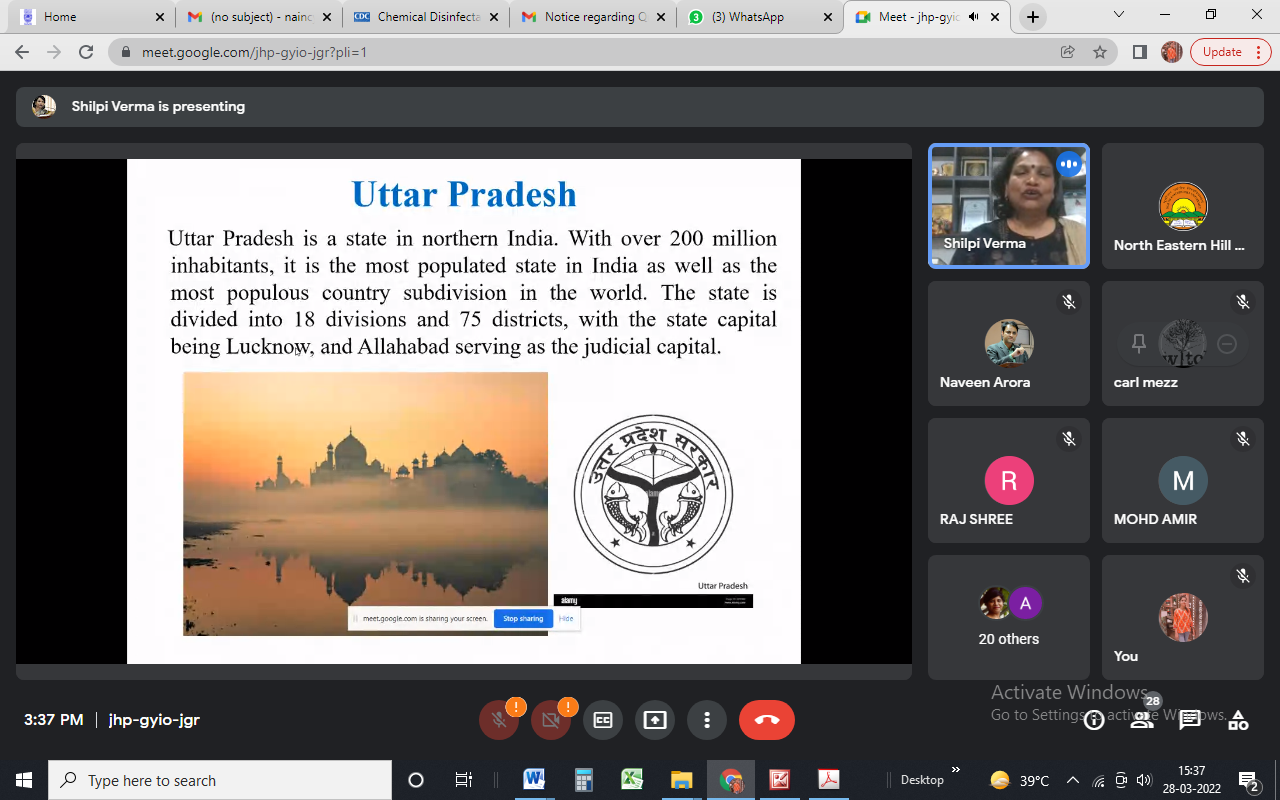Go back to the previous page

22,52
